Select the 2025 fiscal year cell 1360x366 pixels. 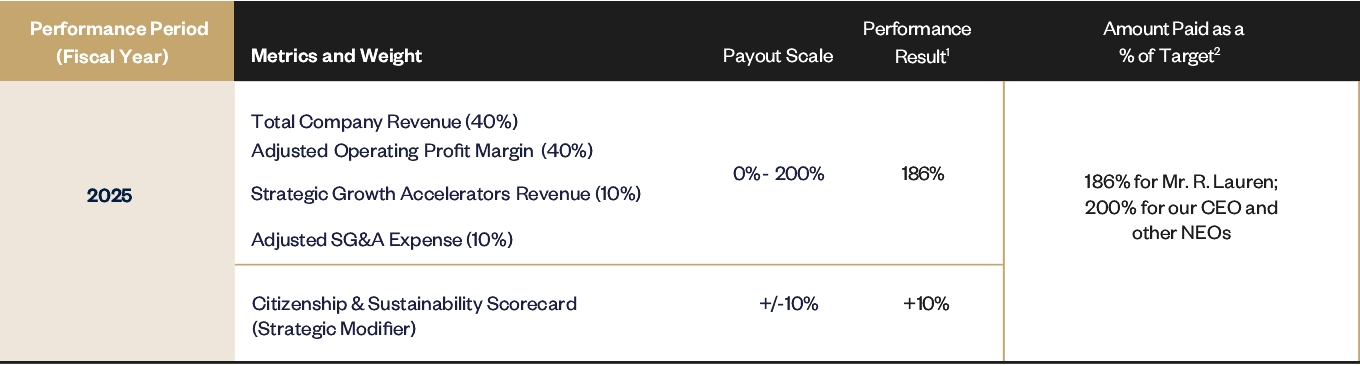click(109, 196)
